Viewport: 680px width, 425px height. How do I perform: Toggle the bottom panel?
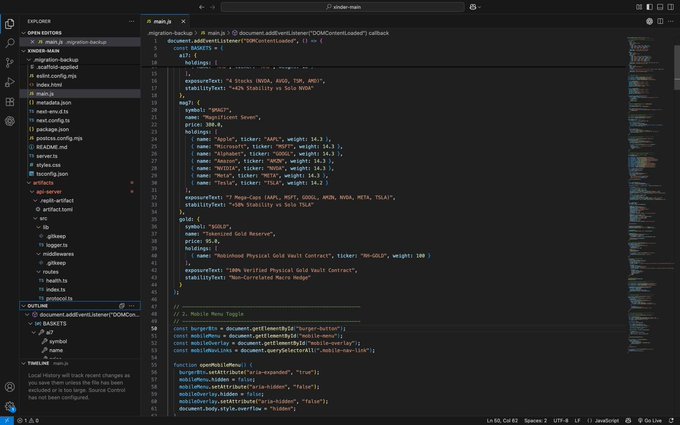[x=660, y=7]
